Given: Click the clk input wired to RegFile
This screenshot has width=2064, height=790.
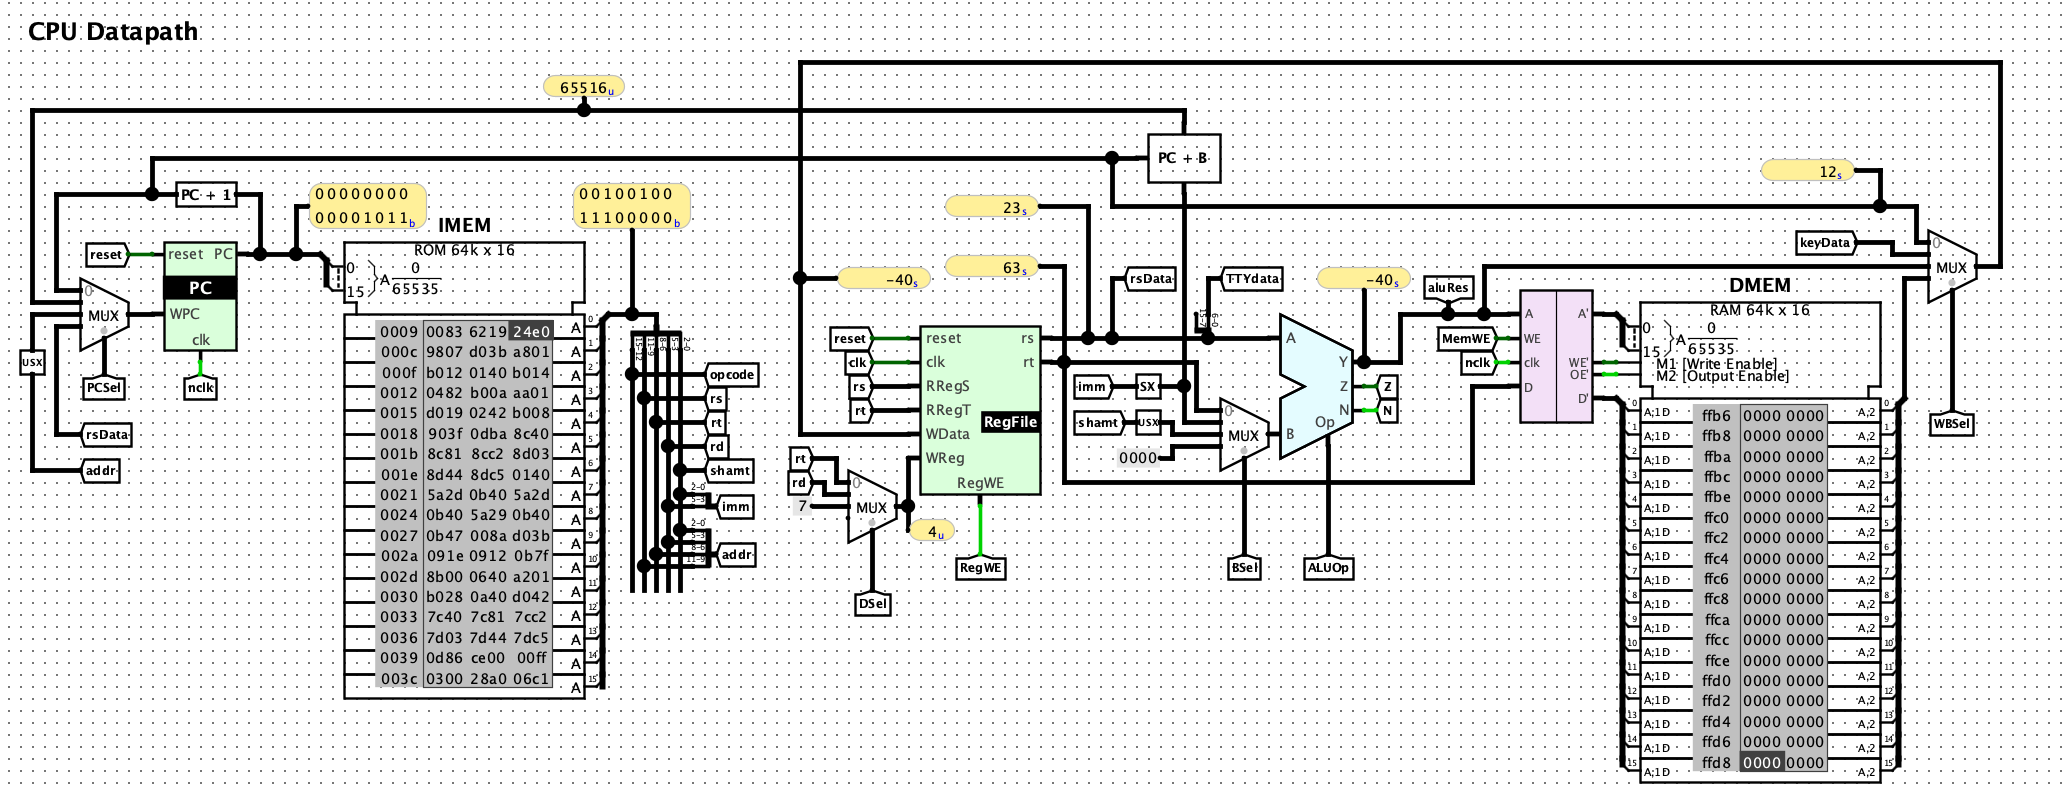Looking at the screenshot, I should tap(858, 363).
